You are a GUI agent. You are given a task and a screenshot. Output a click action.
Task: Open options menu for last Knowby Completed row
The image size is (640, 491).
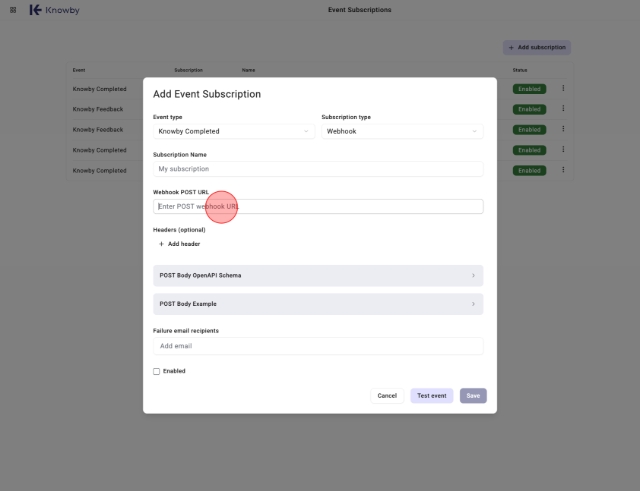click(563, 170)
